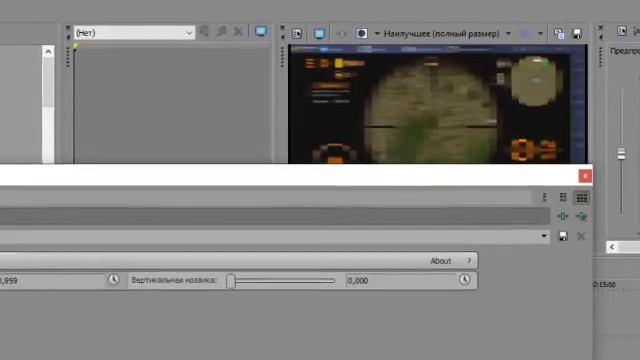Close the trimmer panel with small X

pyautogui.click(x=68, y=28)
